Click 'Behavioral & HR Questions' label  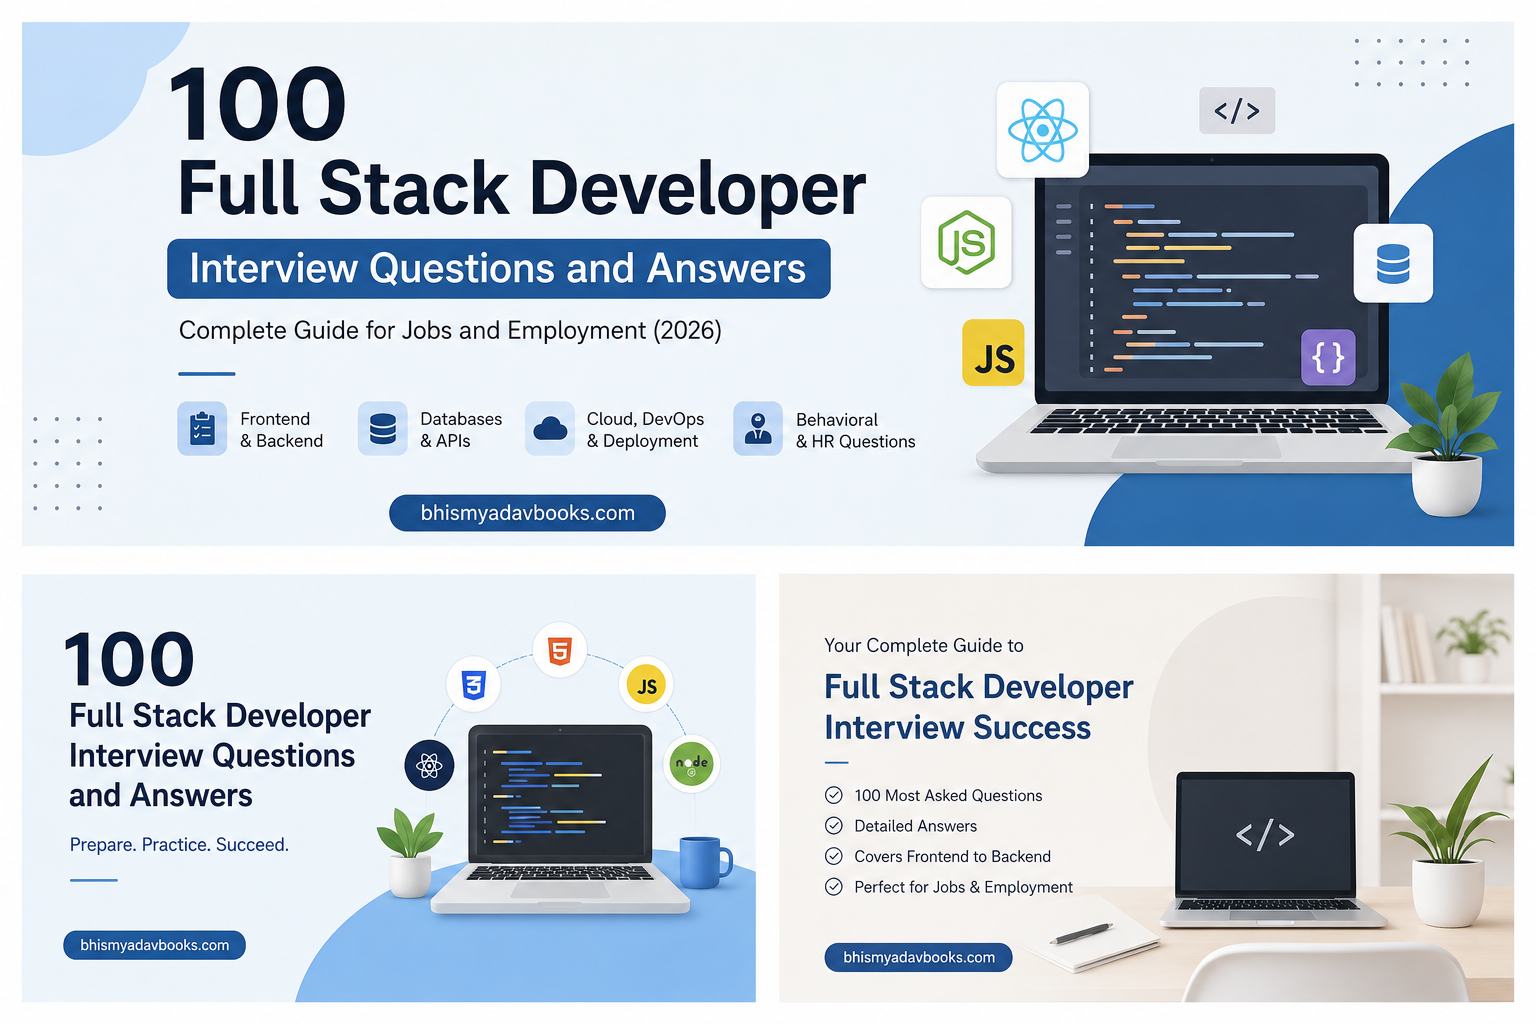[x=855, y=431]
